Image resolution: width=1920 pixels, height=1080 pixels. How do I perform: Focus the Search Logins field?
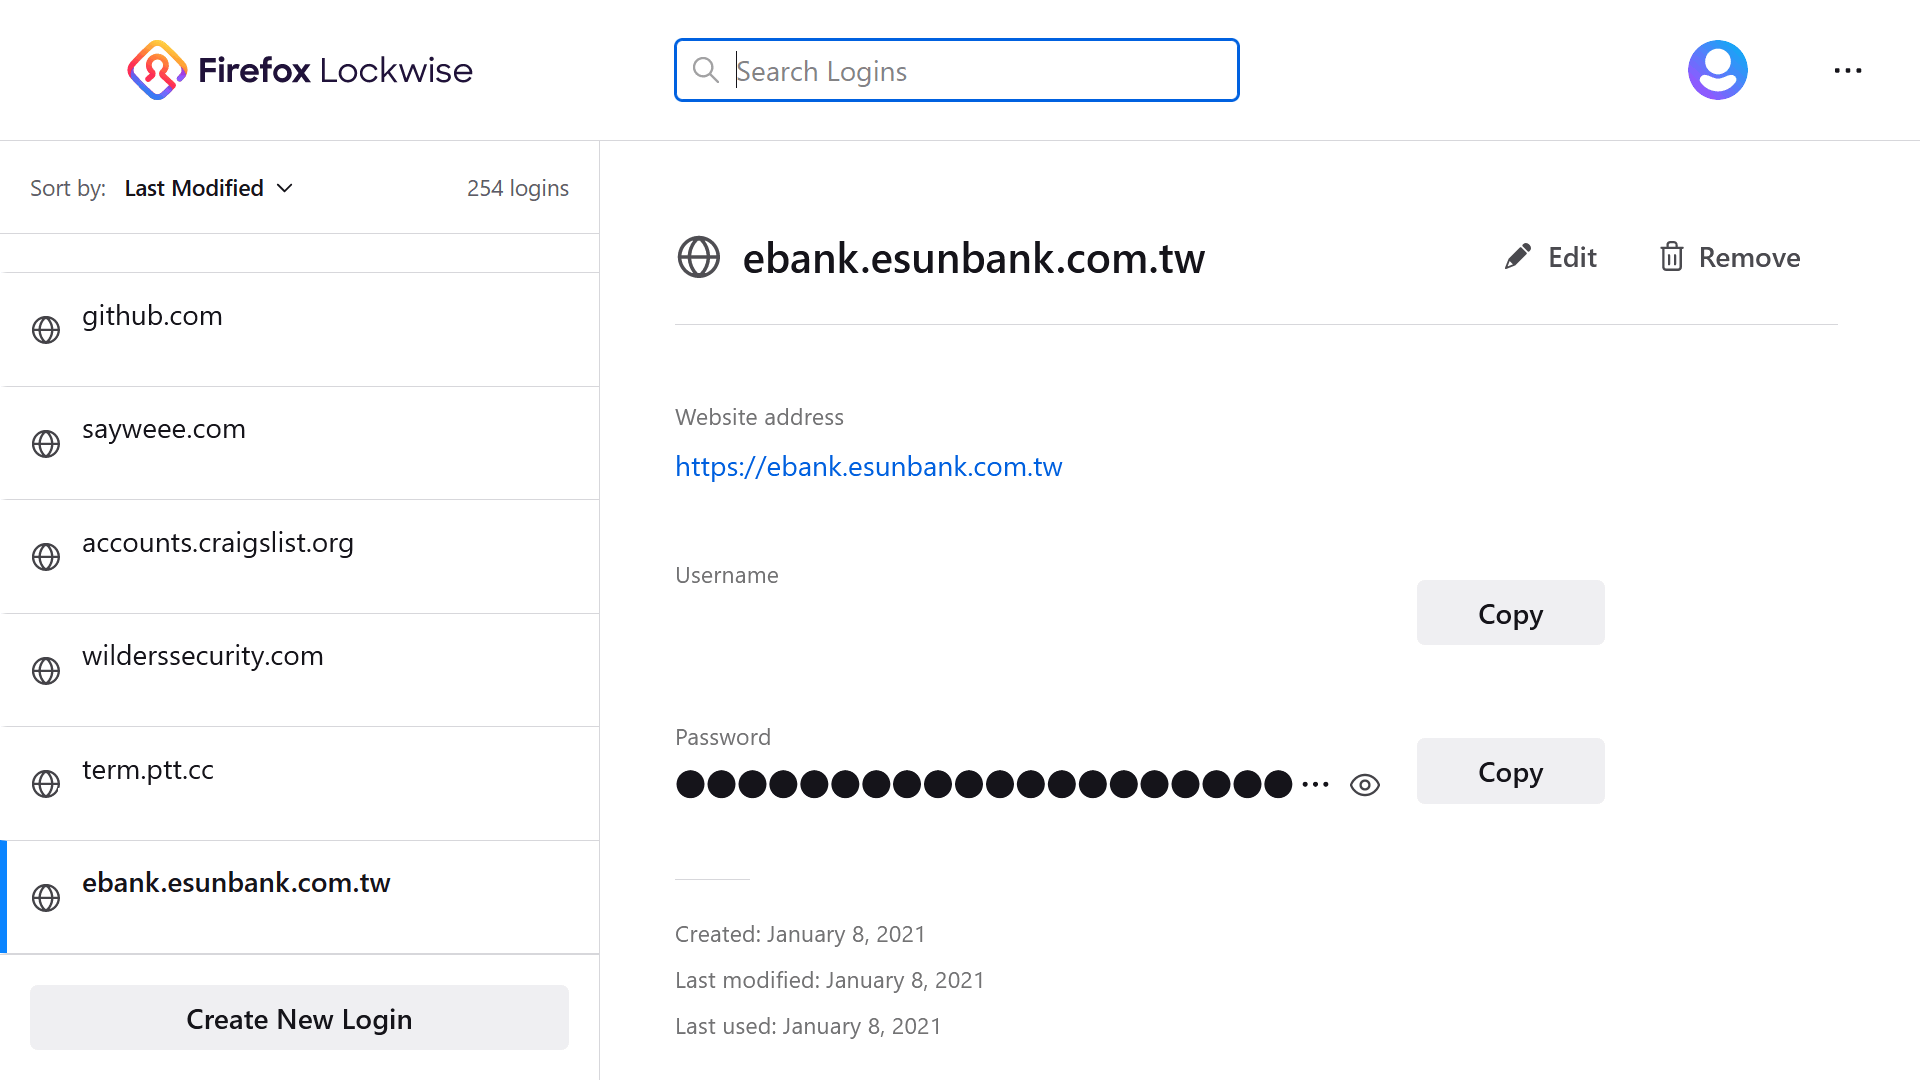[957, 70]
